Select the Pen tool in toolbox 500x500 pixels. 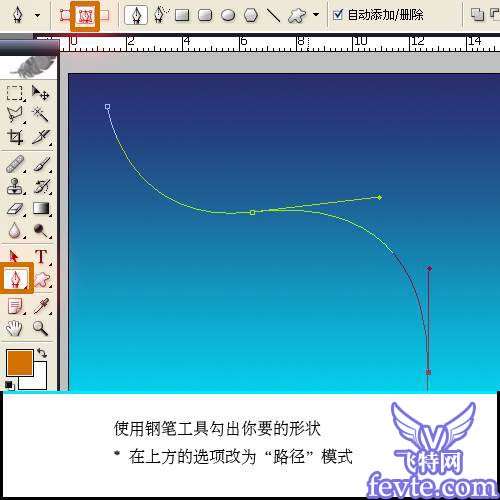(15, 279)
